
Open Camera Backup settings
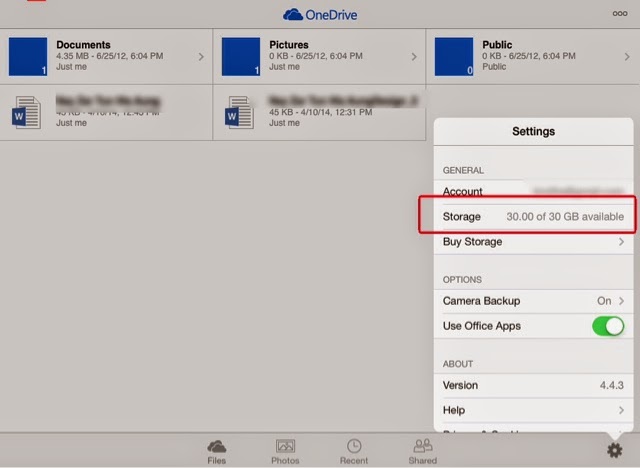point(533,301)
